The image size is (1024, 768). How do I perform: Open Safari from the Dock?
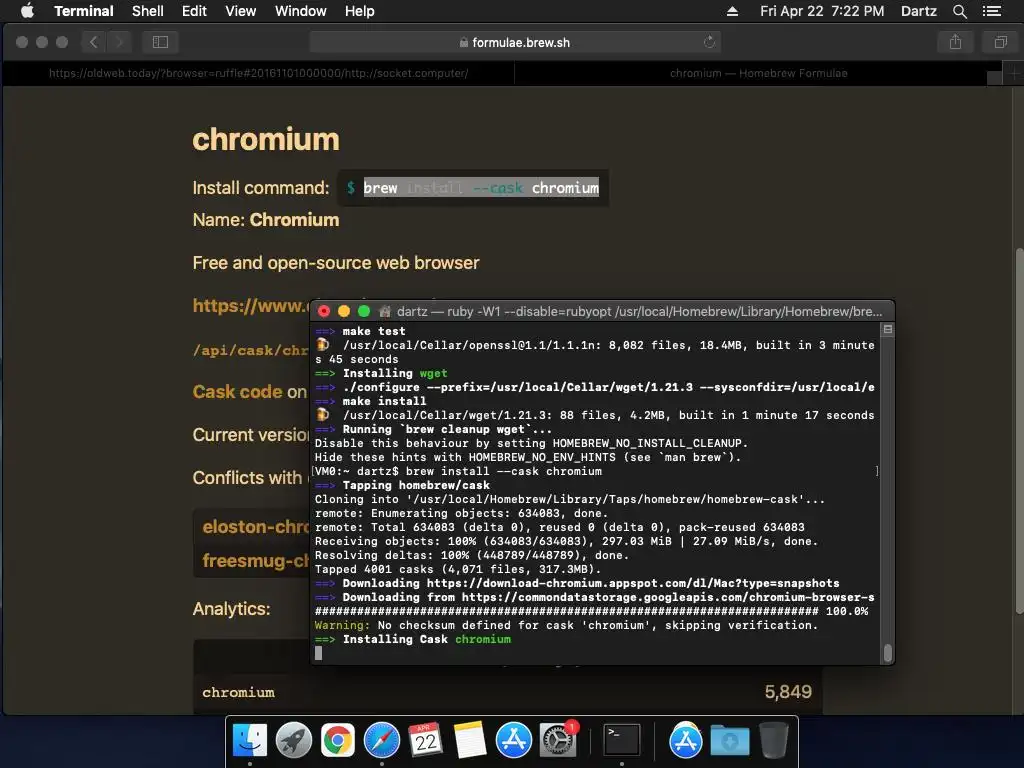click(381, 740)
